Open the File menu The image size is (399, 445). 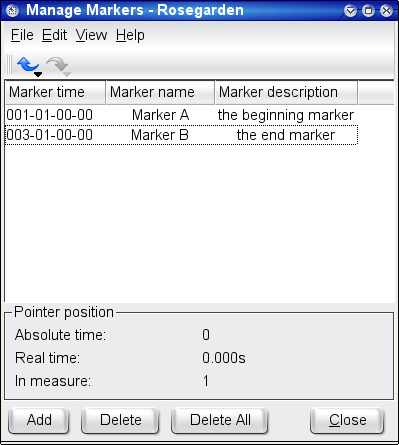pyautogui.click(x=22, y=35)
